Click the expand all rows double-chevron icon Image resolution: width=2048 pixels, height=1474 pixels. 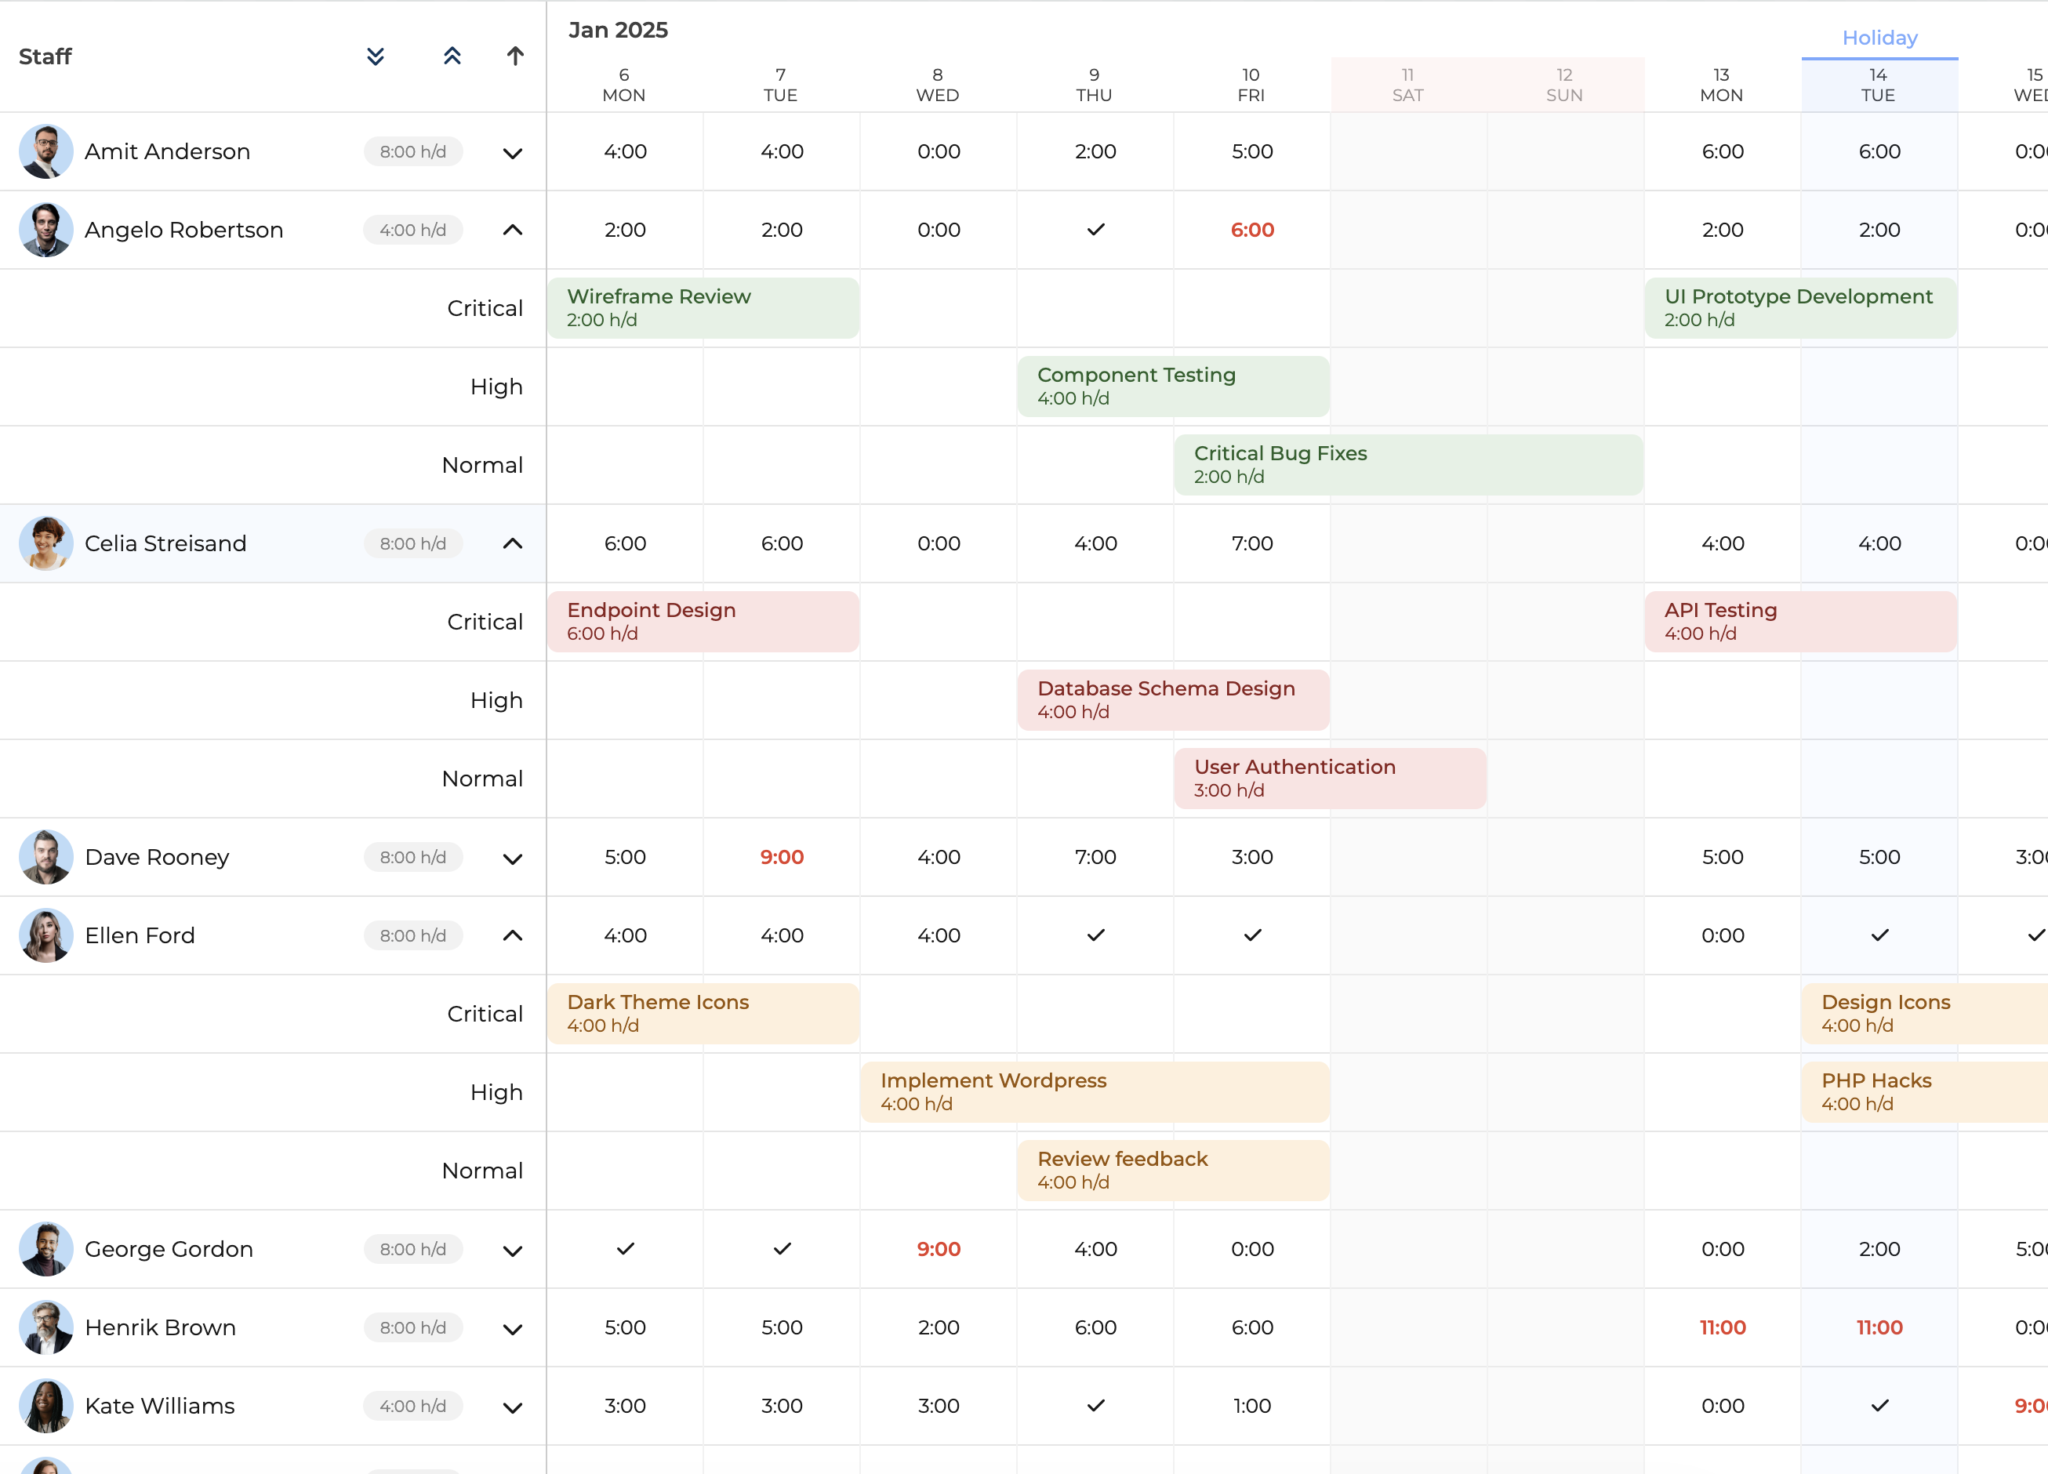point(375,56)
